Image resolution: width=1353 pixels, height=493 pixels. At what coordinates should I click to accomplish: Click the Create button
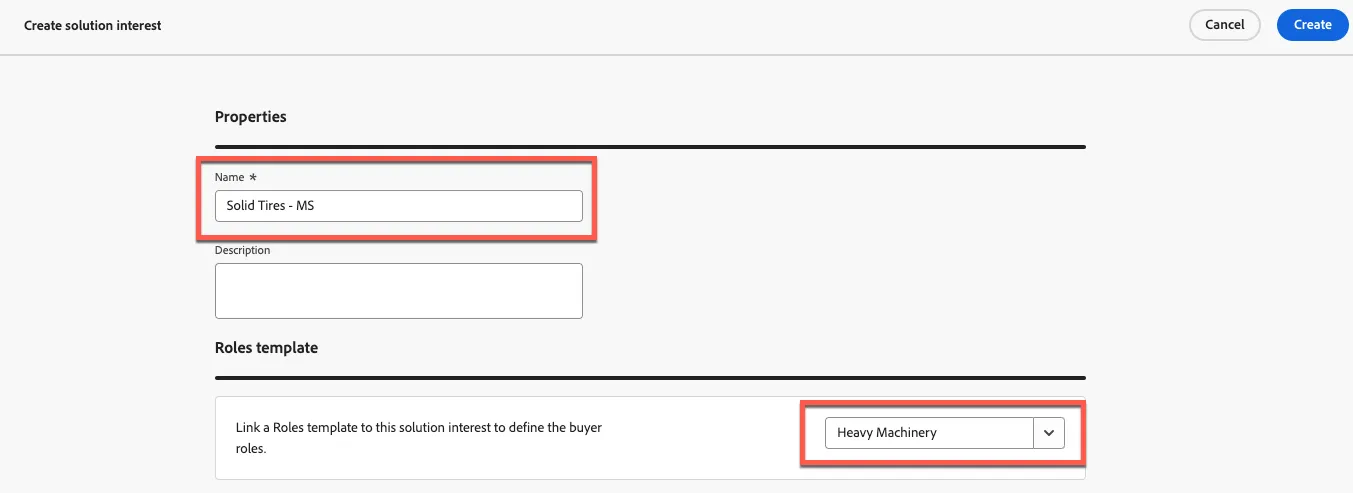pos(1312,25)
